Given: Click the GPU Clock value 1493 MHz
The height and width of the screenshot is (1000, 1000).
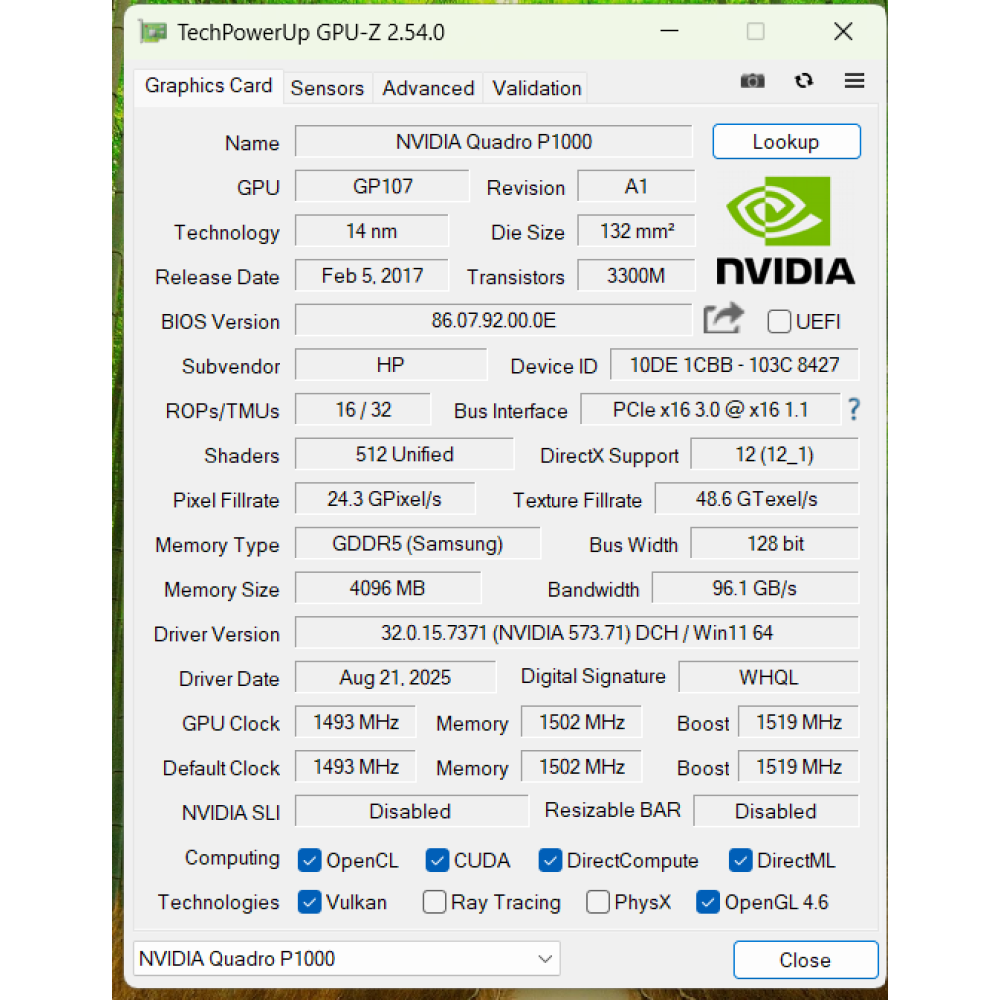Looking at the screenshot, I should click(x=355, y=722).
